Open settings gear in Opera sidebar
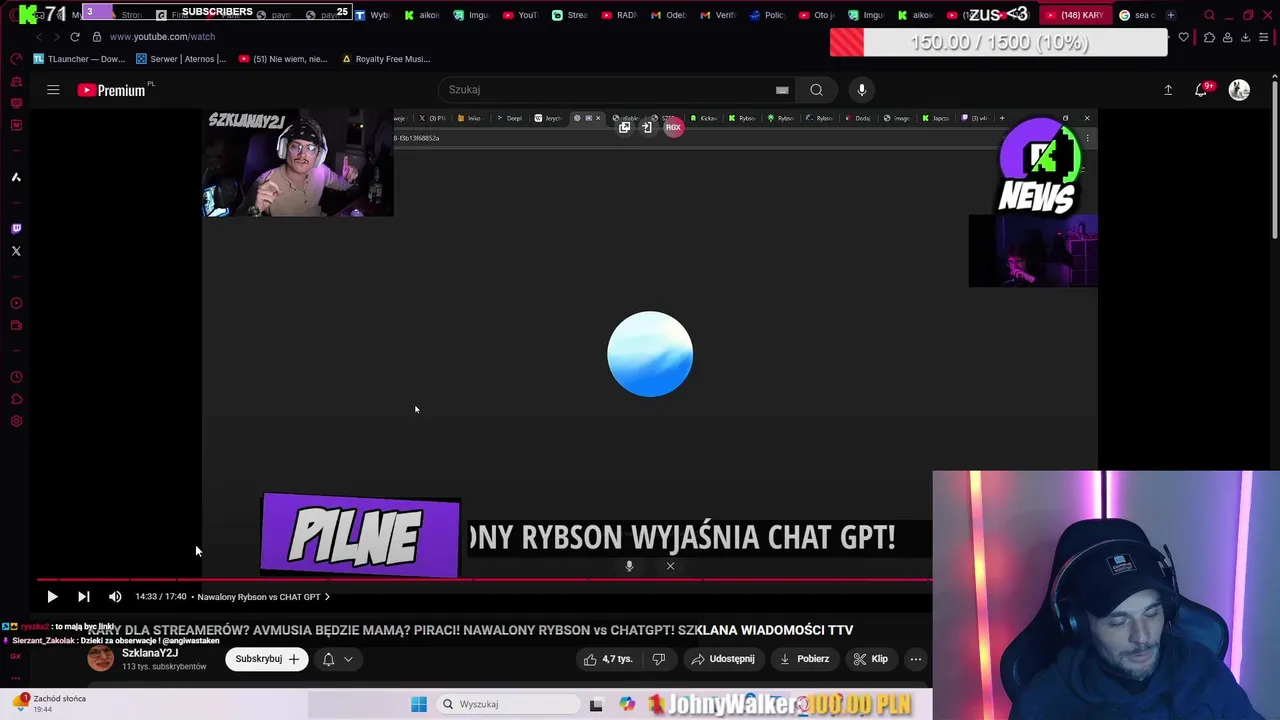 (x=16, y=421)
